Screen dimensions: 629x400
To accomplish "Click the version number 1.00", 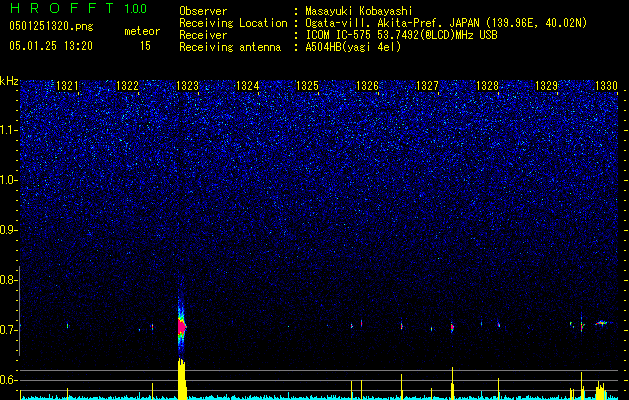I will tap(135, 8).
